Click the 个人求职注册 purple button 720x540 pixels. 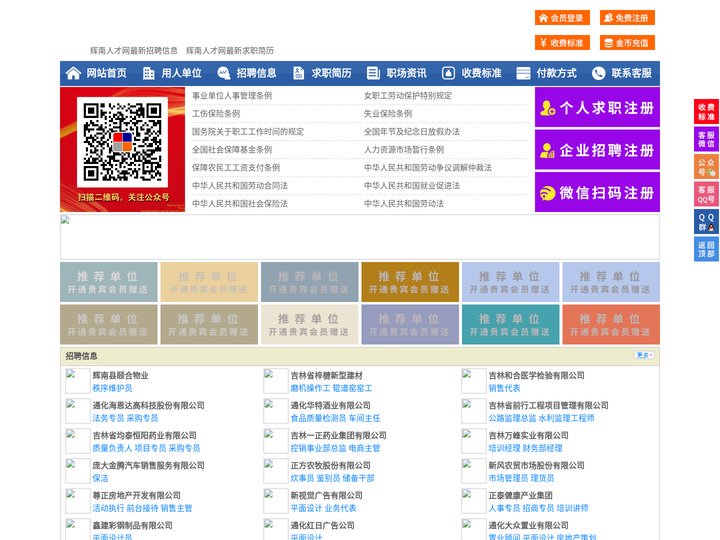point(597,107)
